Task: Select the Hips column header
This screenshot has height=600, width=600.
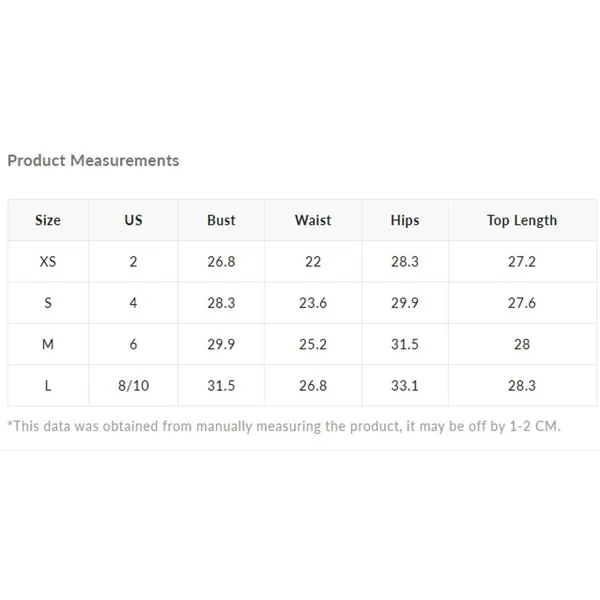Action: click(405, 220)
